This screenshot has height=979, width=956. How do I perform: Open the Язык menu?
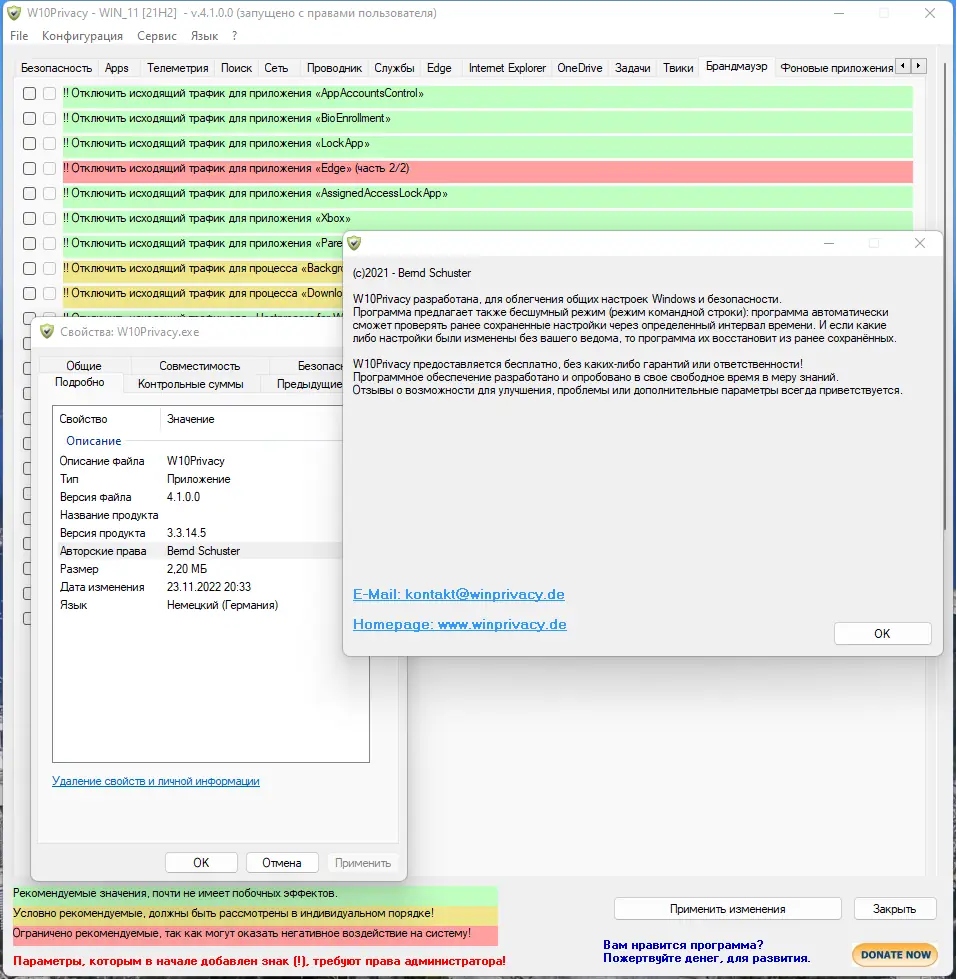point(204,36)
